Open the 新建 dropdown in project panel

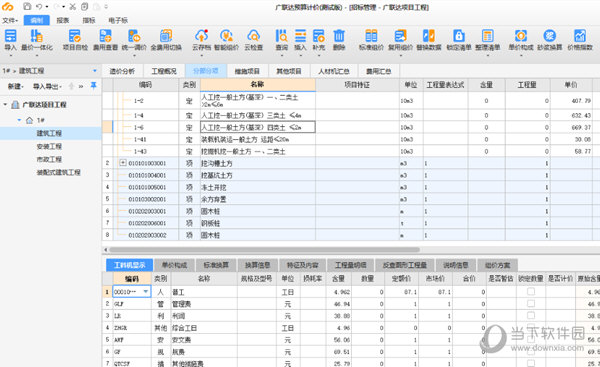16,86
